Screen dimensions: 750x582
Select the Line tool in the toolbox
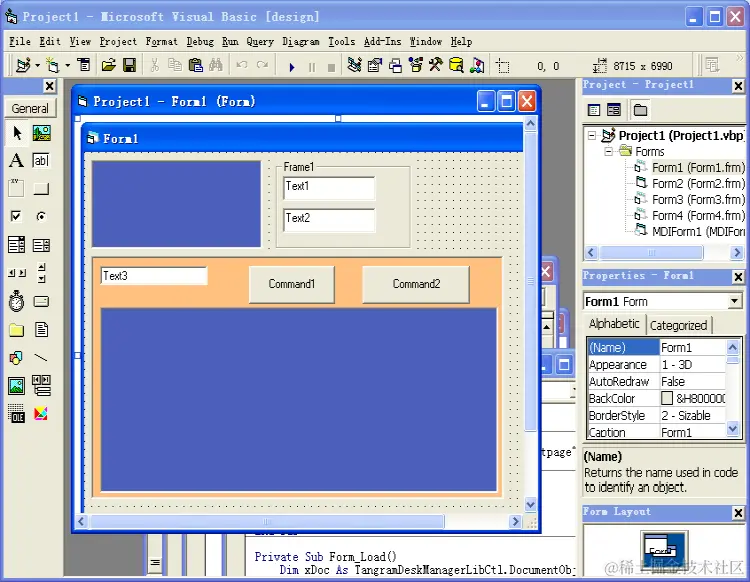tap(42, 358)
